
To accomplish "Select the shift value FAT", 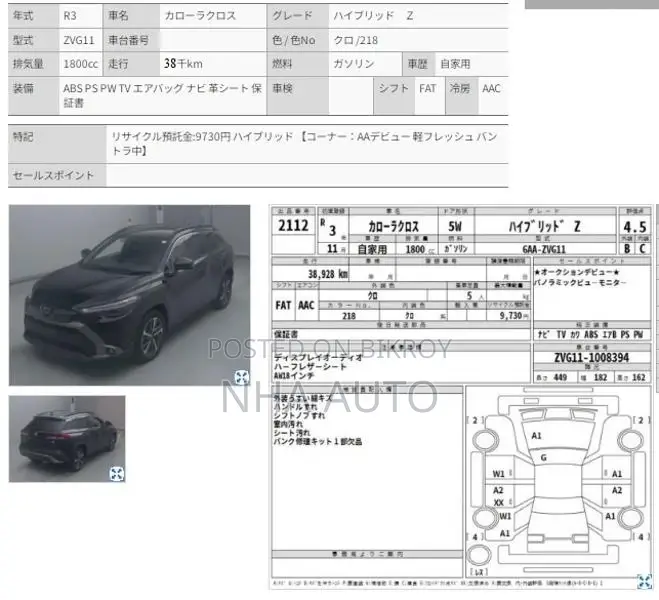I will (427, 89).
